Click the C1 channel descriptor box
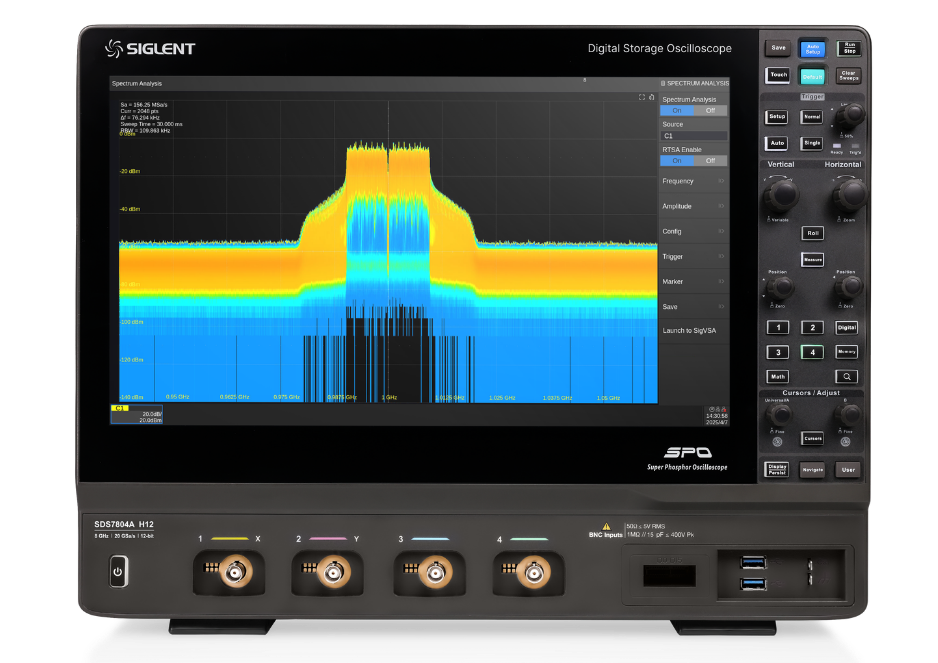This screenshot has height=663, width=938. point(137,414)
